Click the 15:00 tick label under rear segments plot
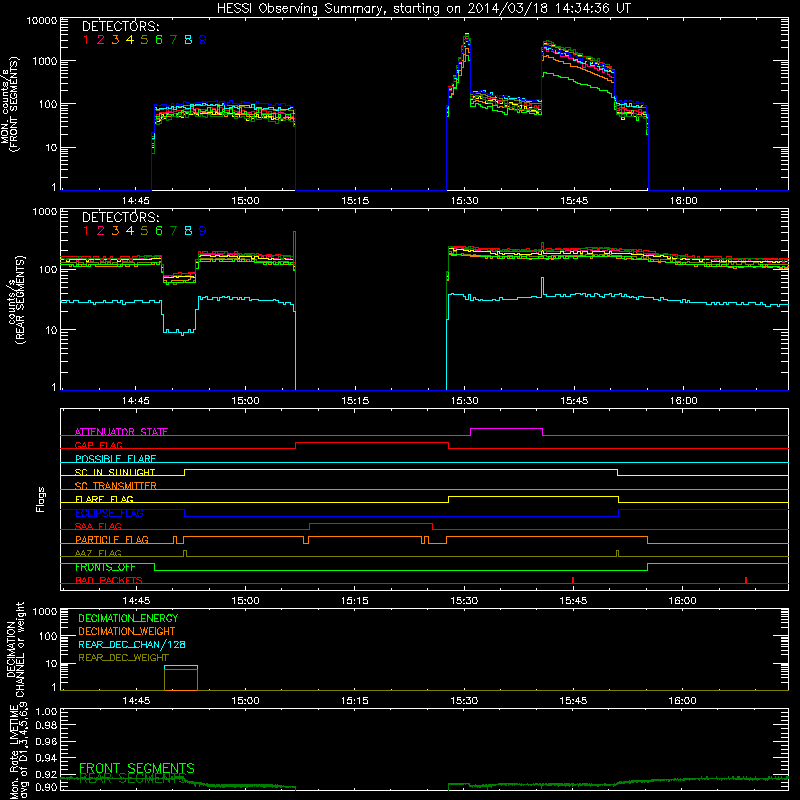The width and height of the screenshot is (800, 800). pyautogui.click(x=245, y=401)
